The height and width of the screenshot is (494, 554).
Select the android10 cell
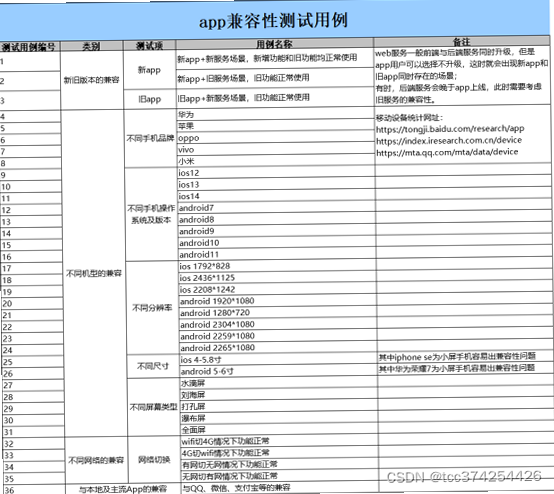(x=276, y=243)
